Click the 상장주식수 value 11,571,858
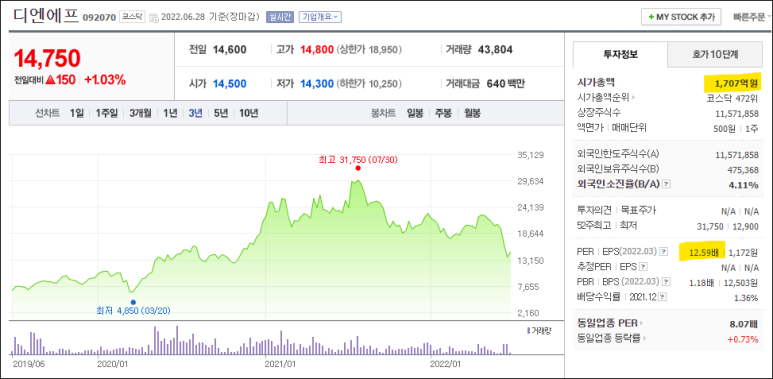The image size is (773, 379). pyautogui.click(x=737, y=113)
